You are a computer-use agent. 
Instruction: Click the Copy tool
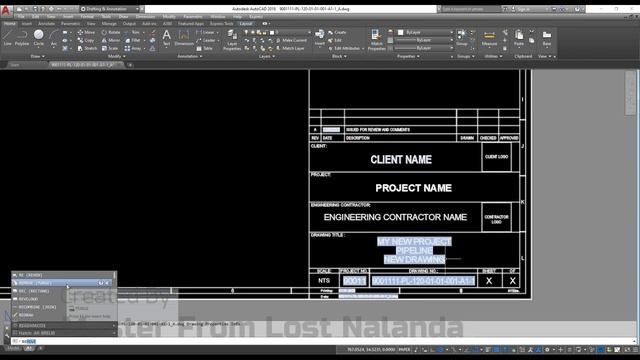87,40
